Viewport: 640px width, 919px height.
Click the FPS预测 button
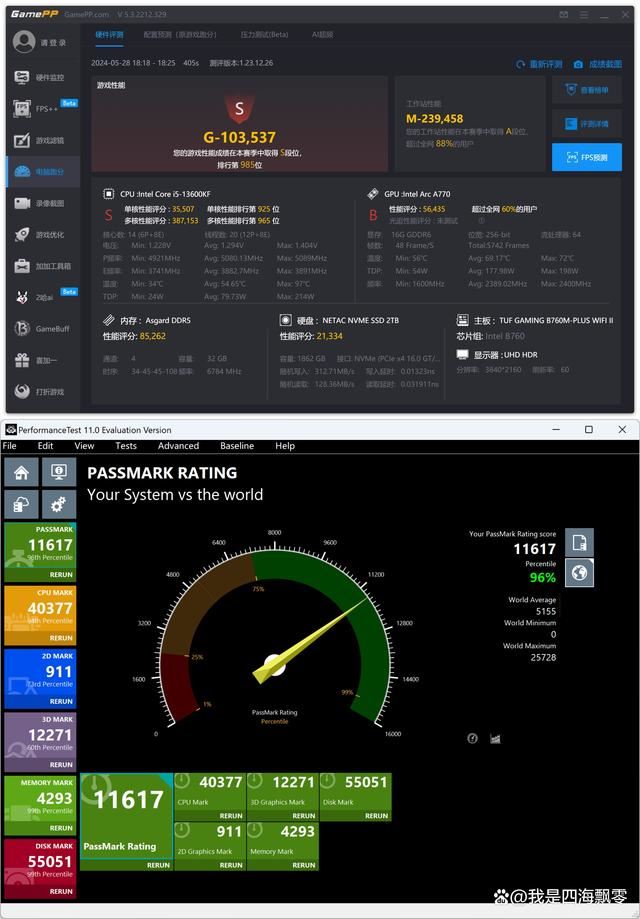[587, 157]
